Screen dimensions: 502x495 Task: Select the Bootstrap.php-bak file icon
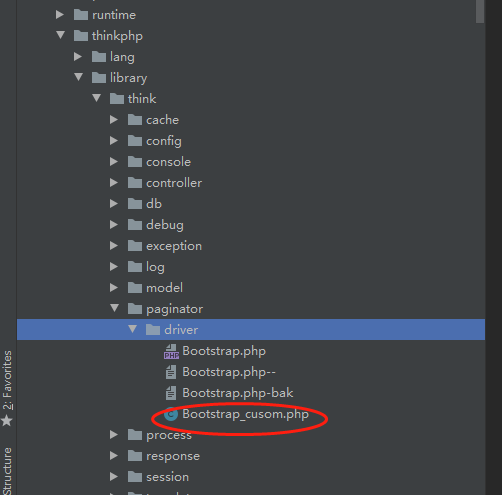click(x=171, y=393)
